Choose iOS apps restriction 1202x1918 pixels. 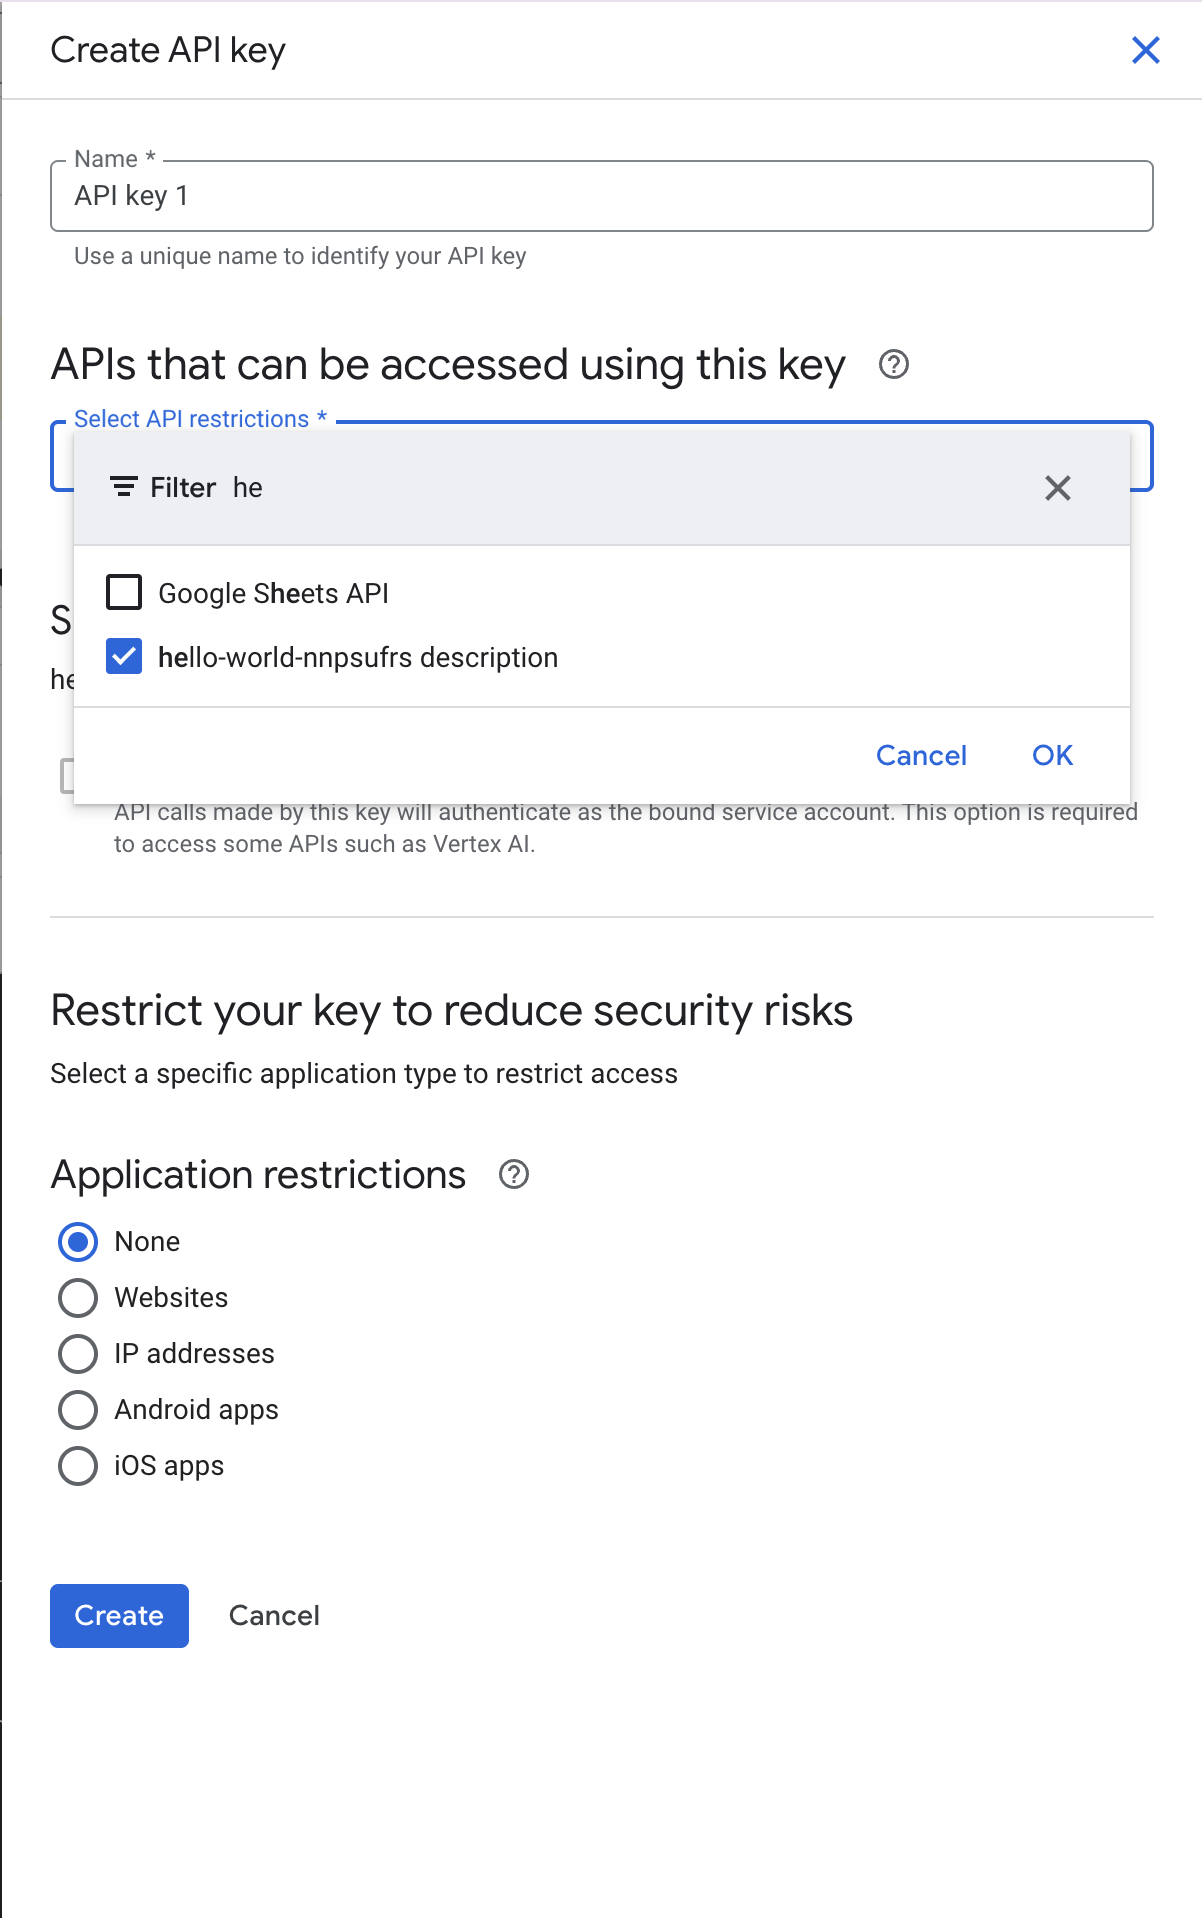[x=78, y=1466]
